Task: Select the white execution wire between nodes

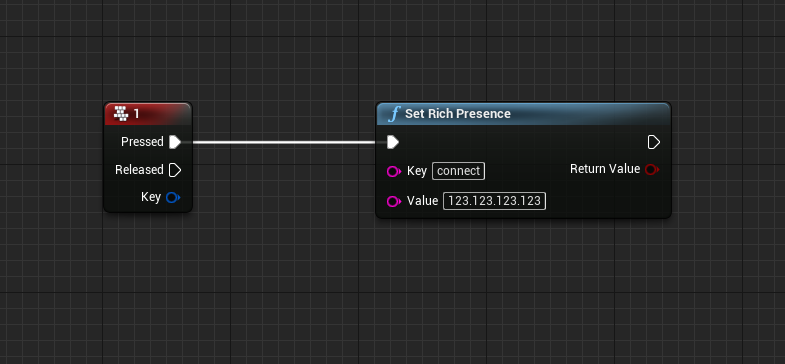Action: pyautogui.click(x=284, y=142)
